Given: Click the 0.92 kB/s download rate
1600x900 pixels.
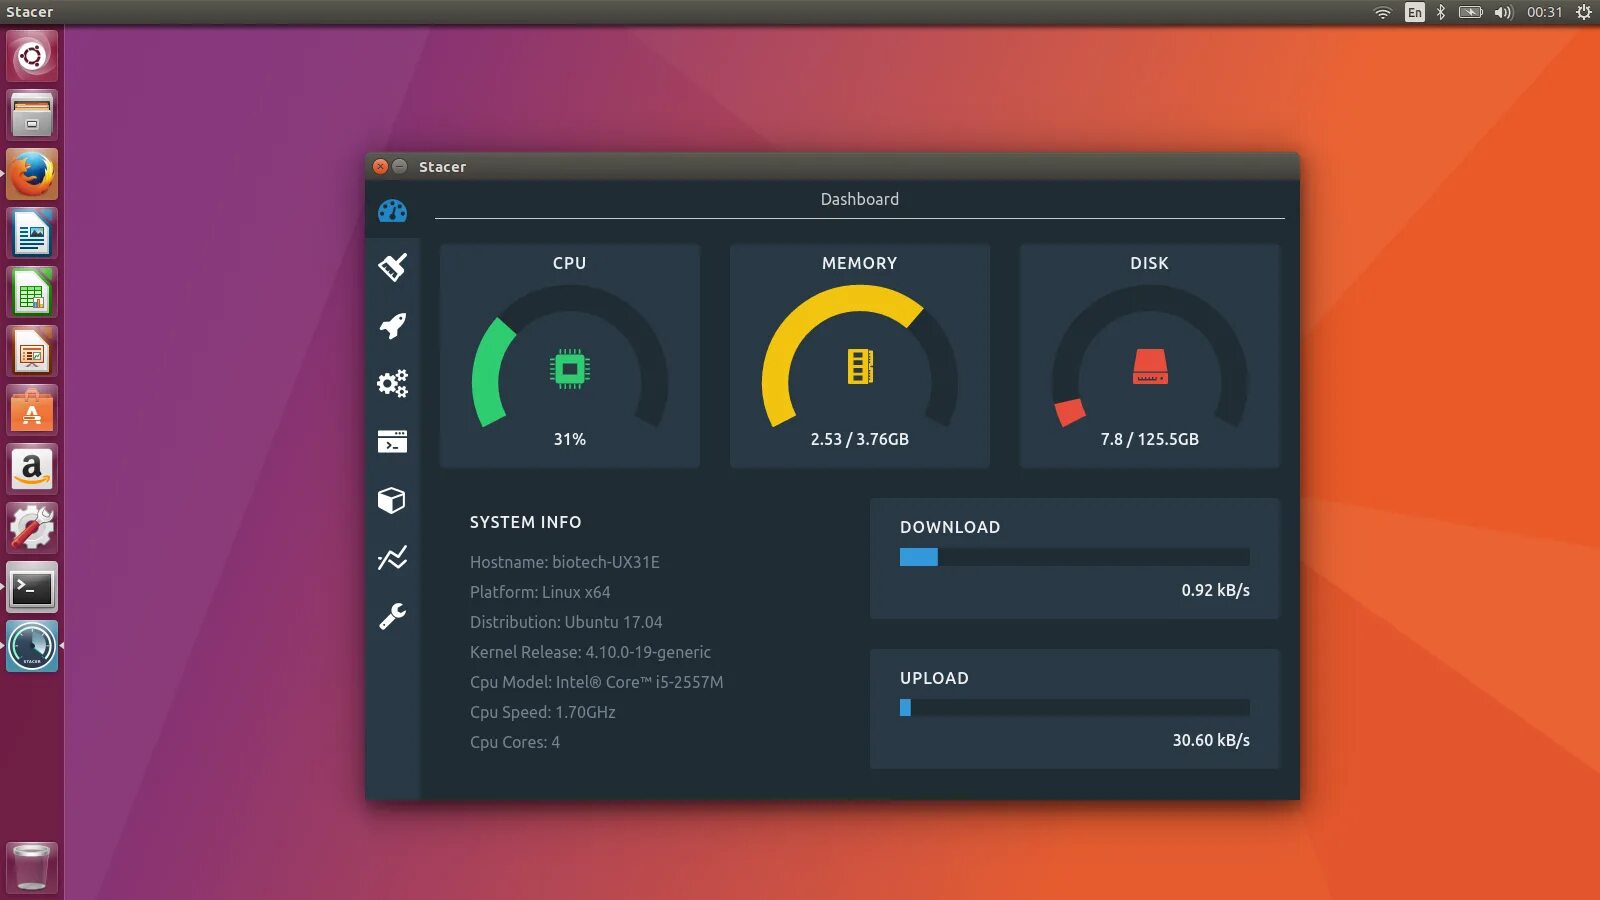Looking at the screenshot, I should (x=1216, y=590).
